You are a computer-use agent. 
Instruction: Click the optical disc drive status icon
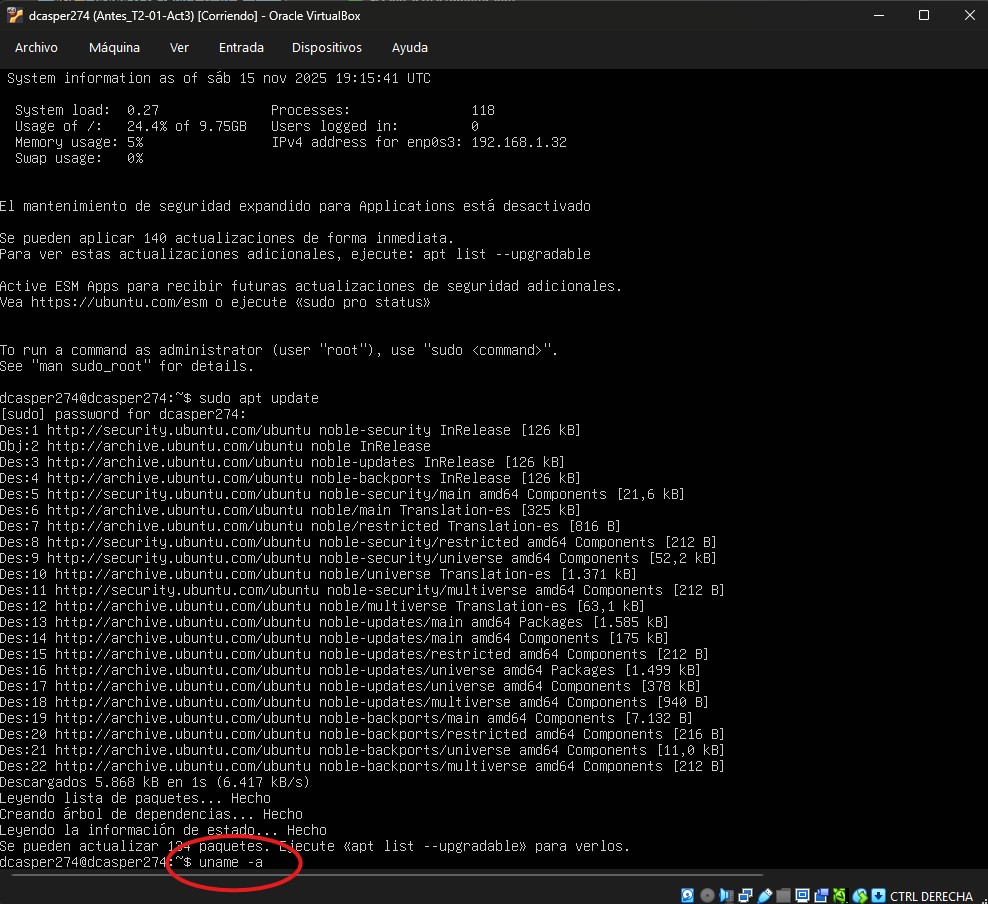tap(707, 895)
